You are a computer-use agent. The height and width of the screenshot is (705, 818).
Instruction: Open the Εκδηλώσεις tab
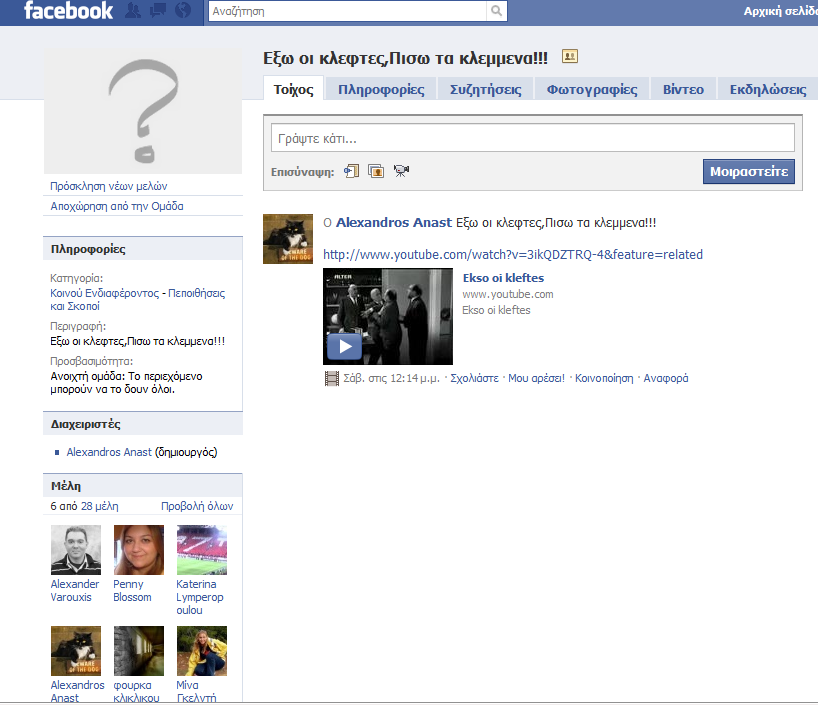click(767, 89)
